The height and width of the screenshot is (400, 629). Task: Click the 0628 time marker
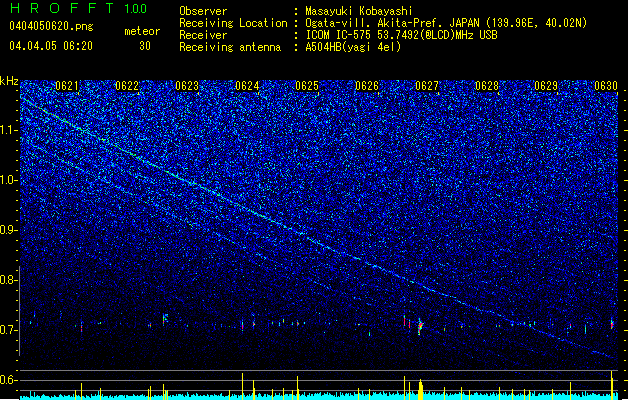487,86
